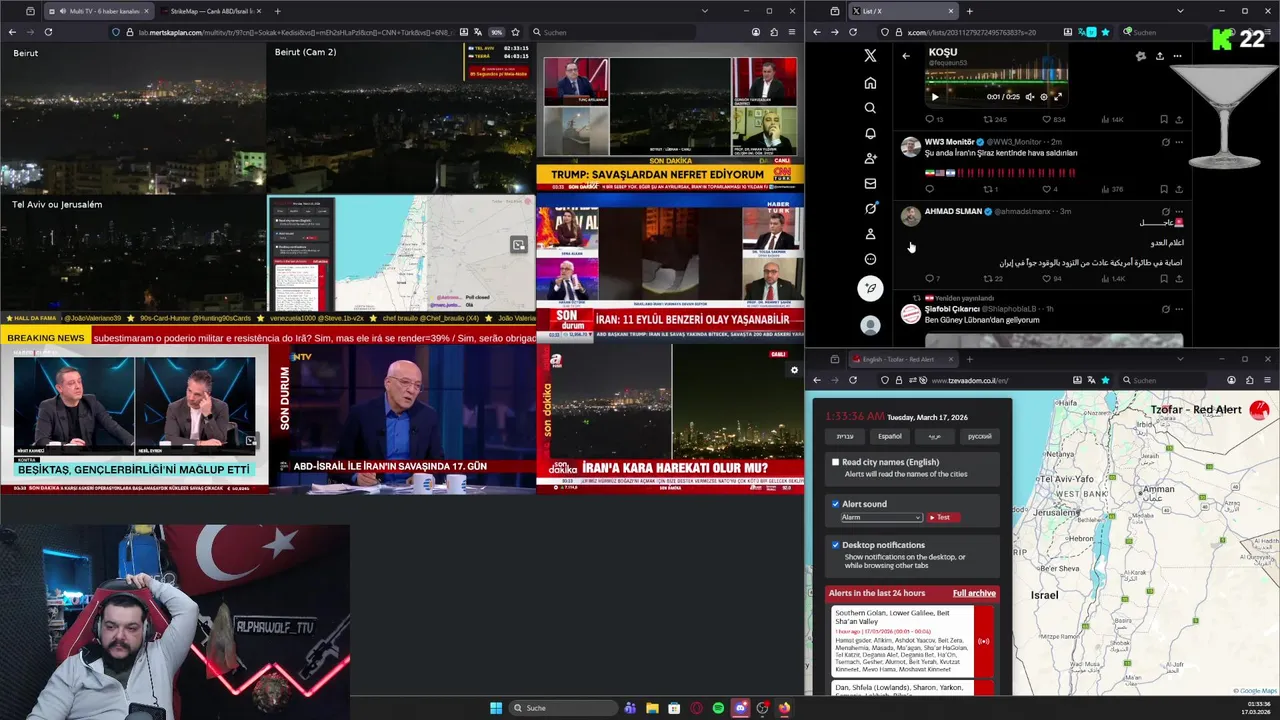Select the List / X tab
Image resolution: width=1280 pixels, height=720 pixels.
coord(902,11)
